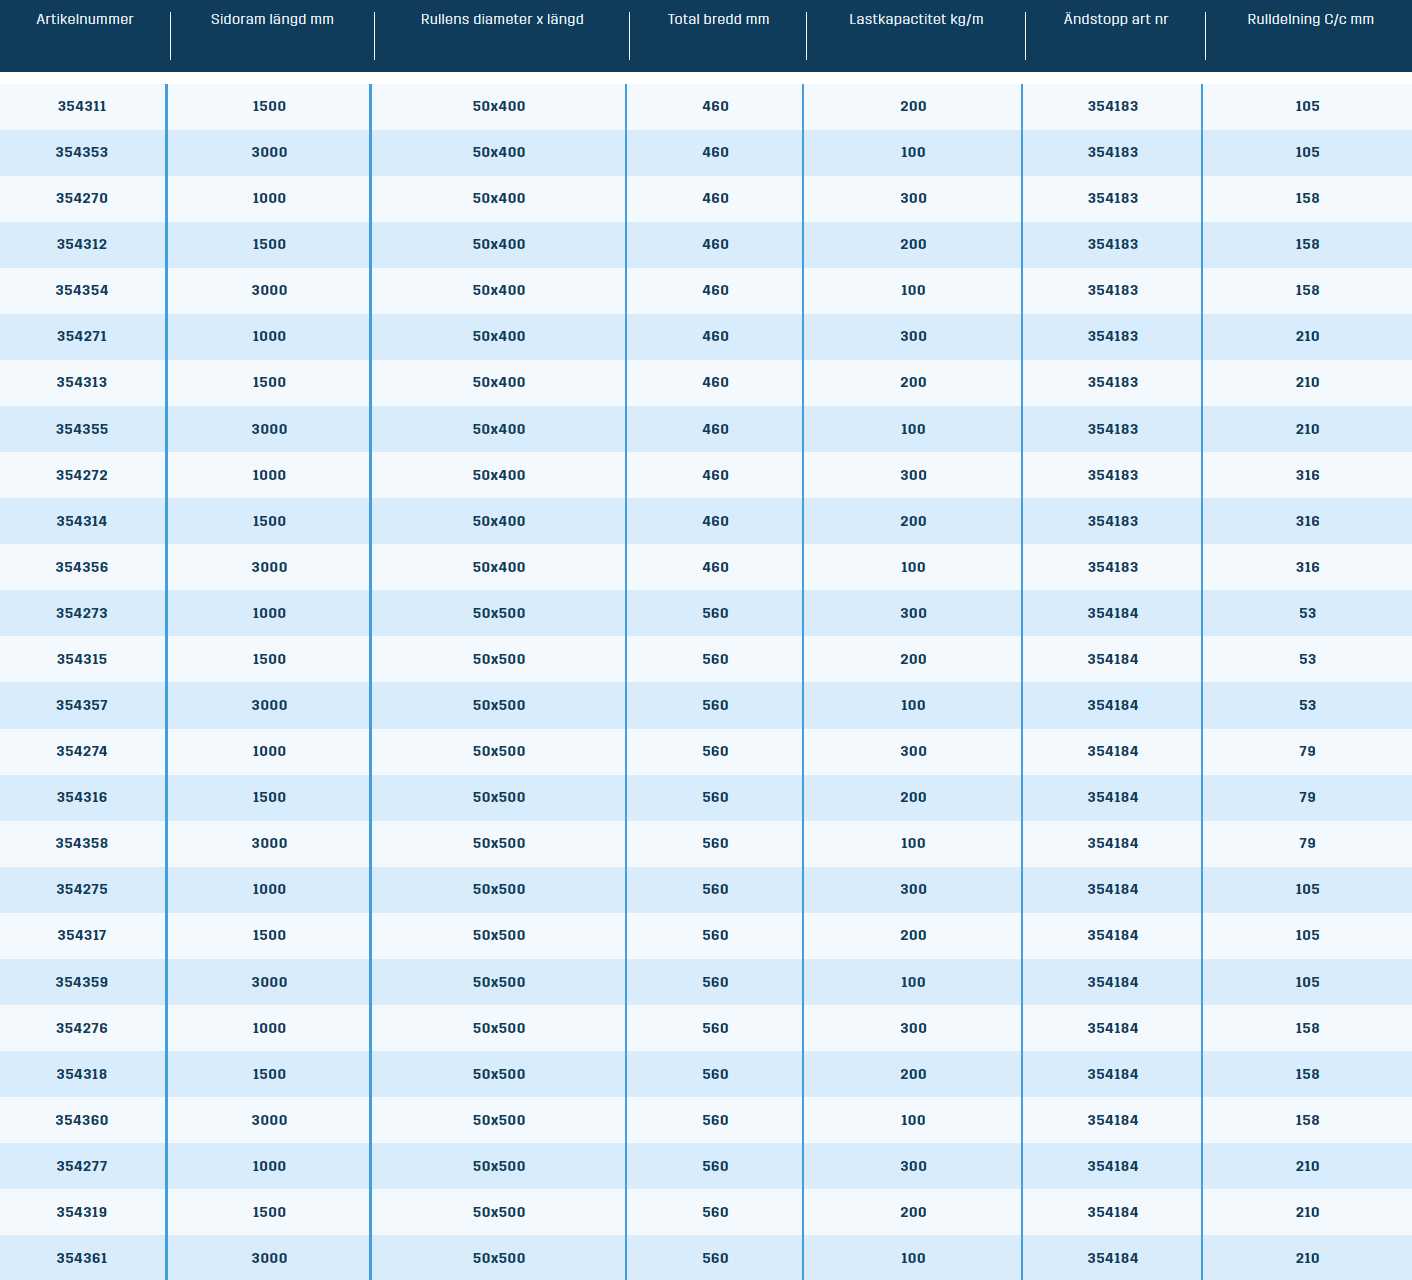
Task: Select article number 354318
Action: point(82,1074)
